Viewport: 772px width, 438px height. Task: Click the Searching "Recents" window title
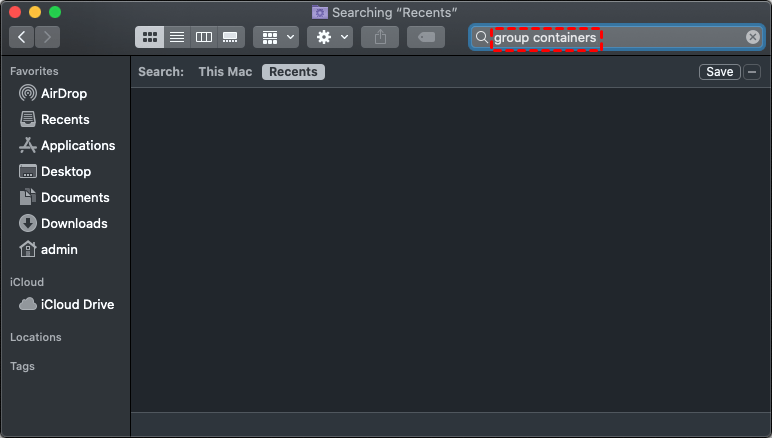click(x=394, y=12)
